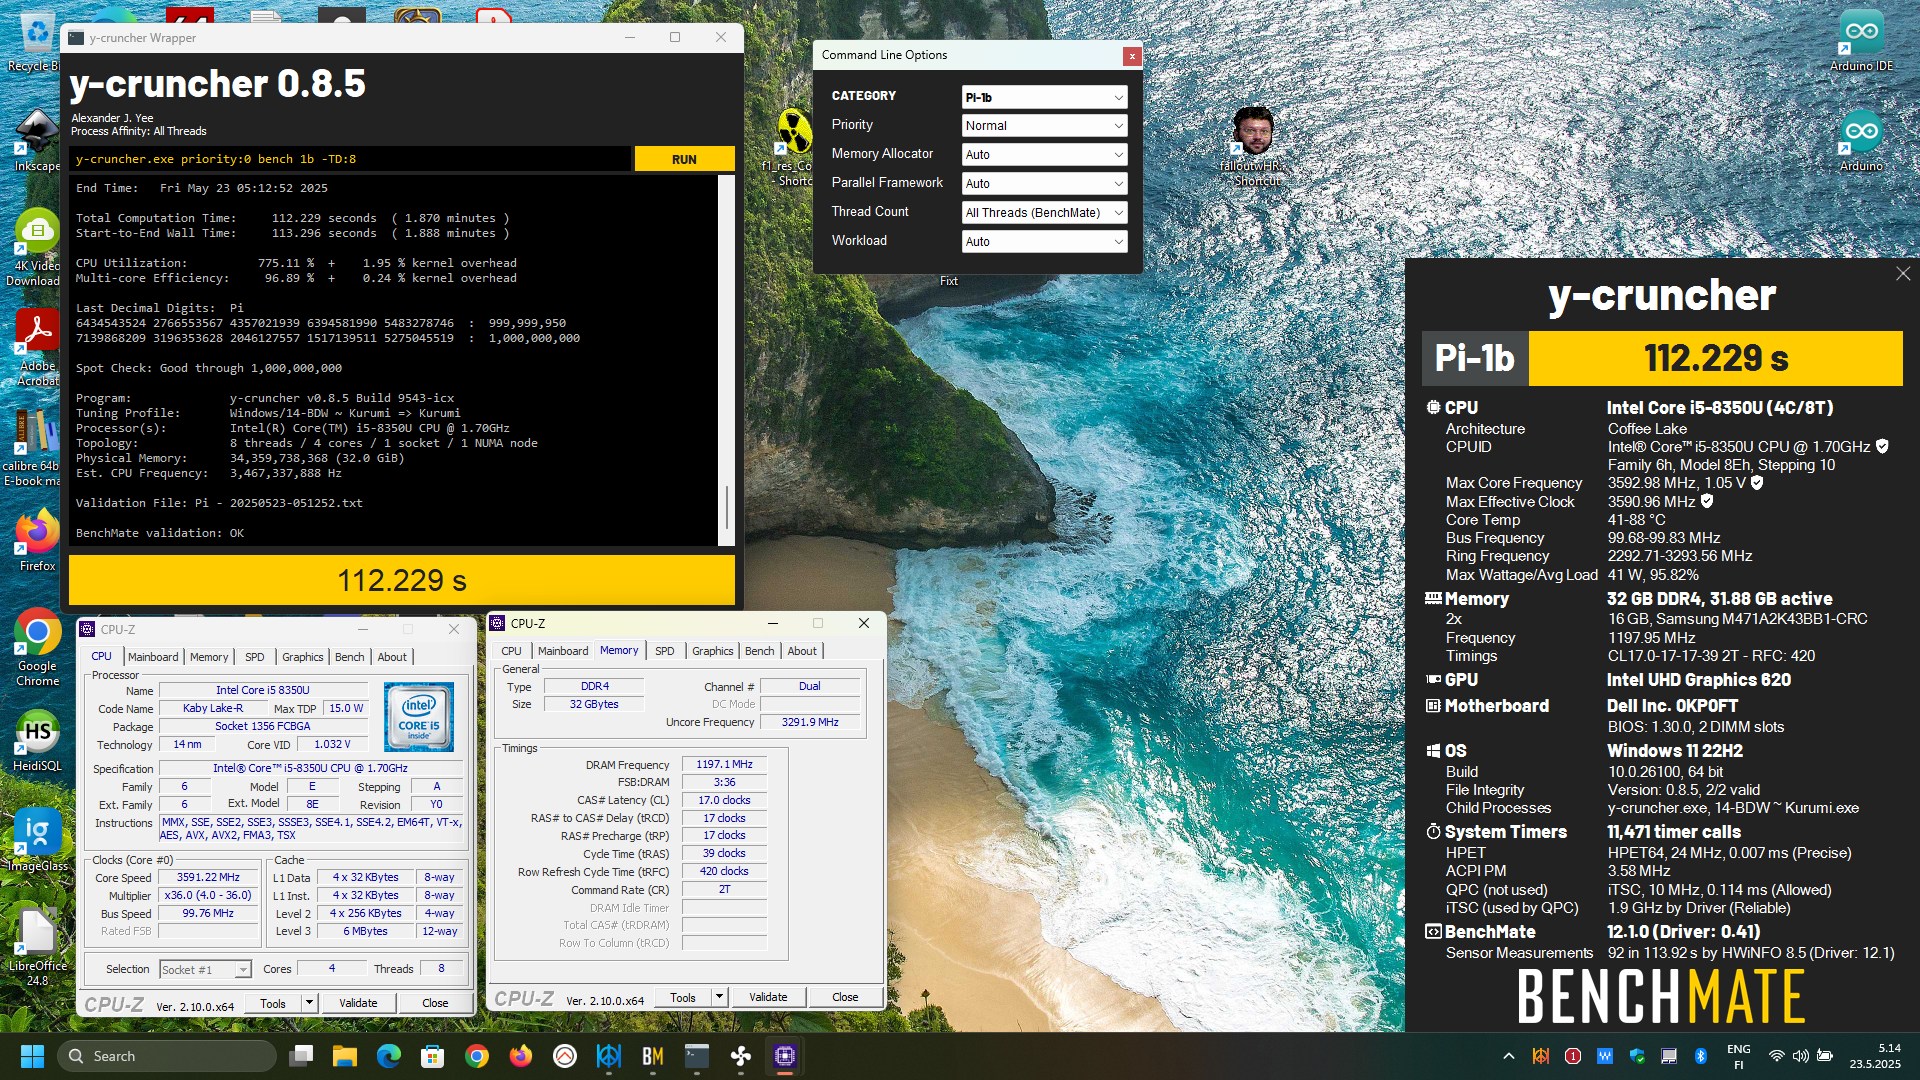
Task: Open the fan control taskbar icon
Action: [x=741, y=1056]
